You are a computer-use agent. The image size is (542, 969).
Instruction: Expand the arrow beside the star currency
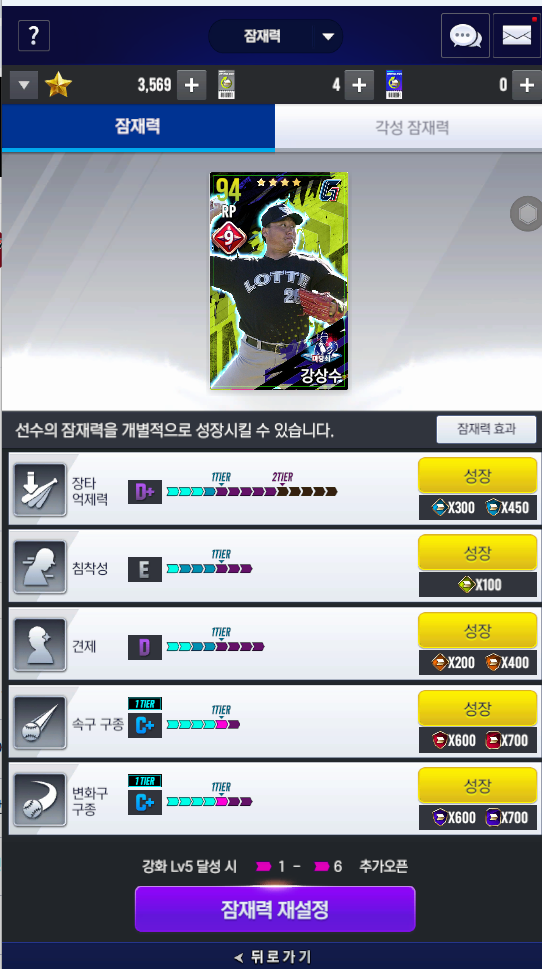tap(24, 85)
